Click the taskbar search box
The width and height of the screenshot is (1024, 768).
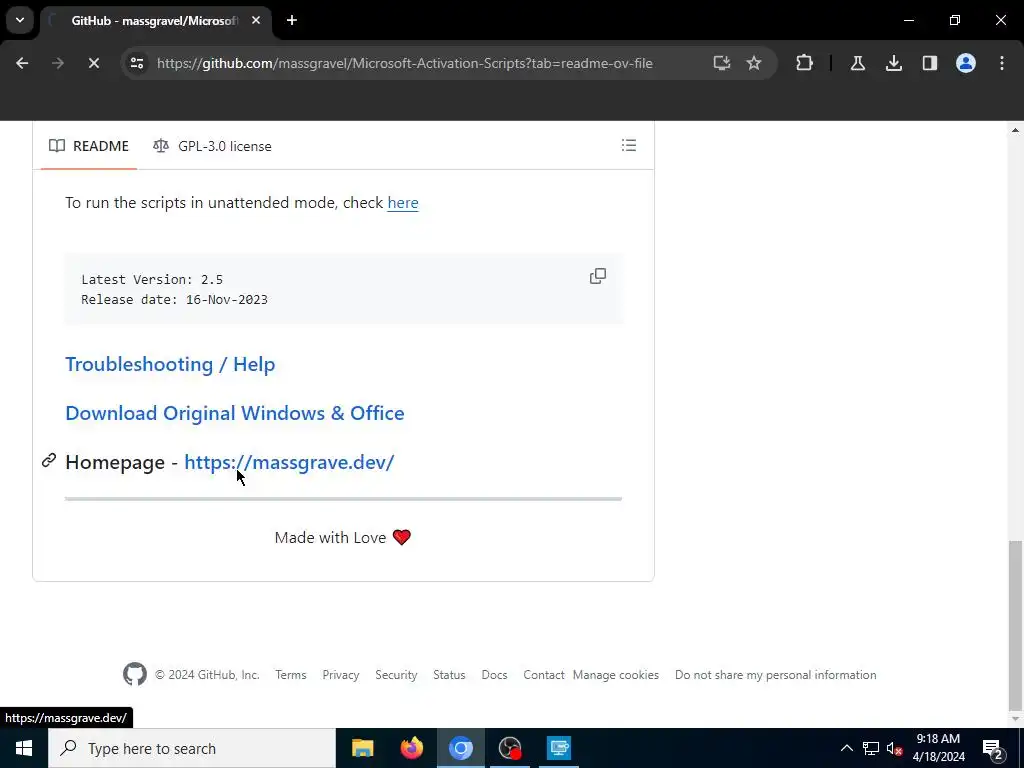[192, 748]
